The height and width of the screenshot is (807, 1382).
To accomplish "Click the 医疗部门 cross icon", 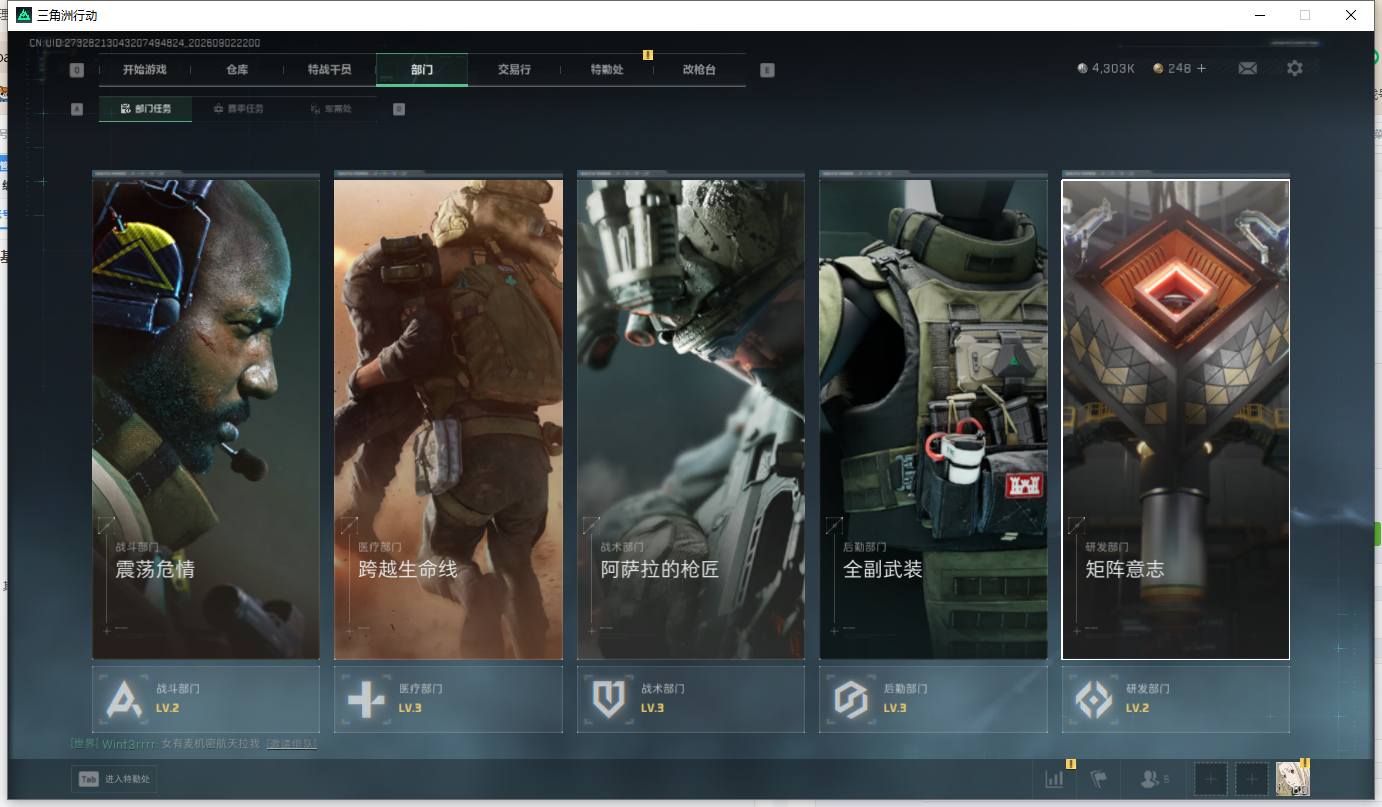I will coord(366,699).
